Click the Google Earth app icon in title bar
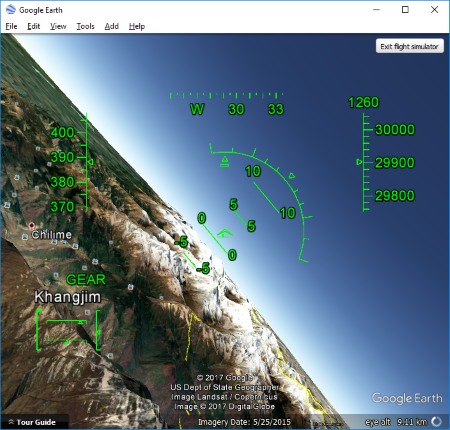 tap(11, 10)
